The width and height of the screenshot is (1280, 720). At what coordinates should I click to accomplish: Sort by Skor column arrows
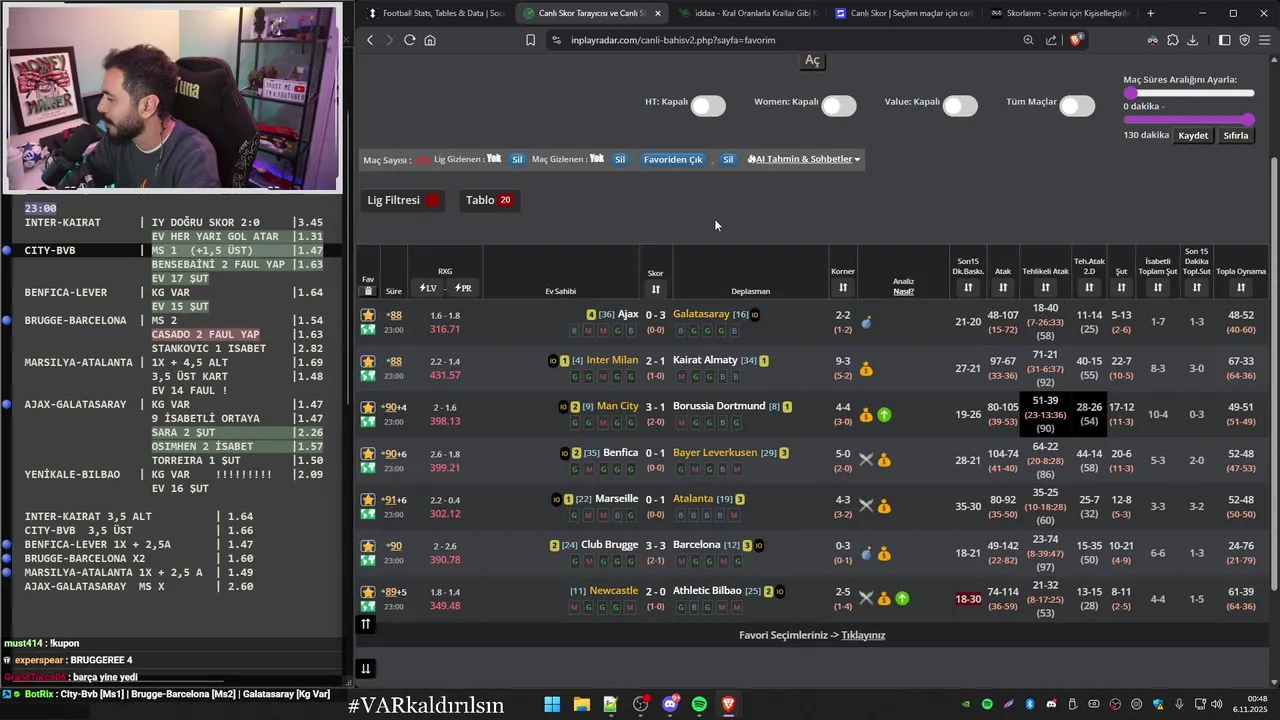tap(655, 289)
